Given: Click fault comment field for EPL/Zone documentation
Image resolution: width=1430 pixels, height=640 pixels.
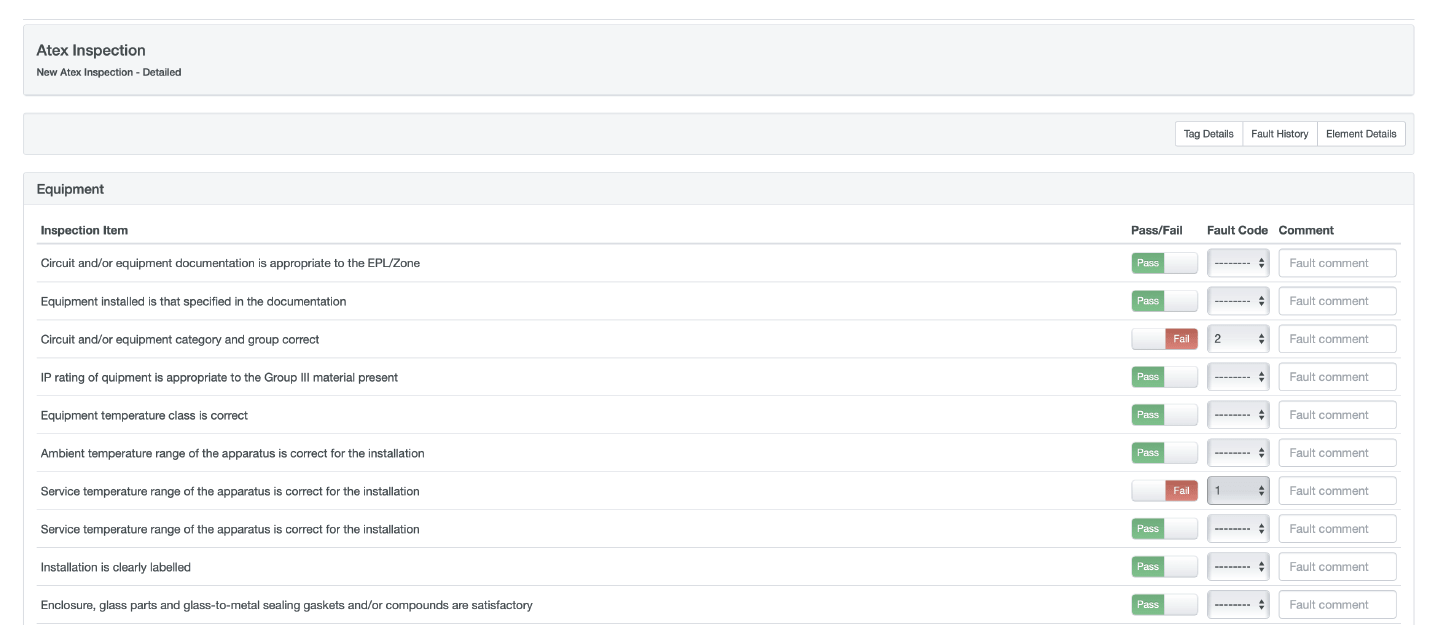Looking at the screenshot, I should click(1337, 263).
